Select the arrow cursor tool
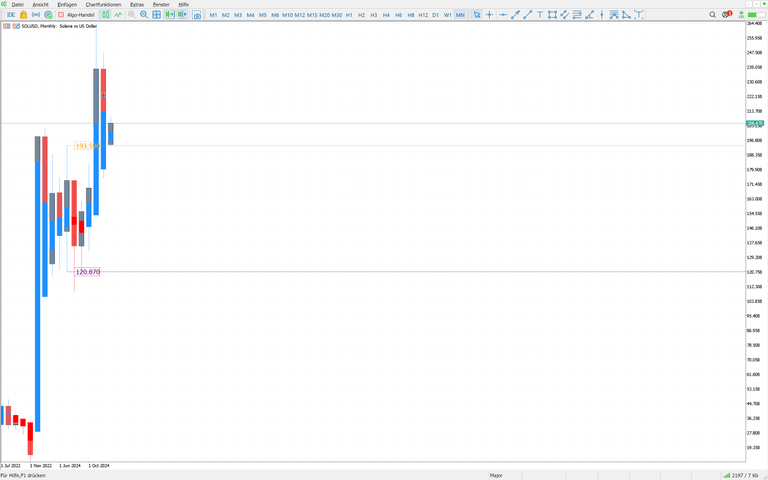This screenshot has width=768, height=480. coord(477,15)
